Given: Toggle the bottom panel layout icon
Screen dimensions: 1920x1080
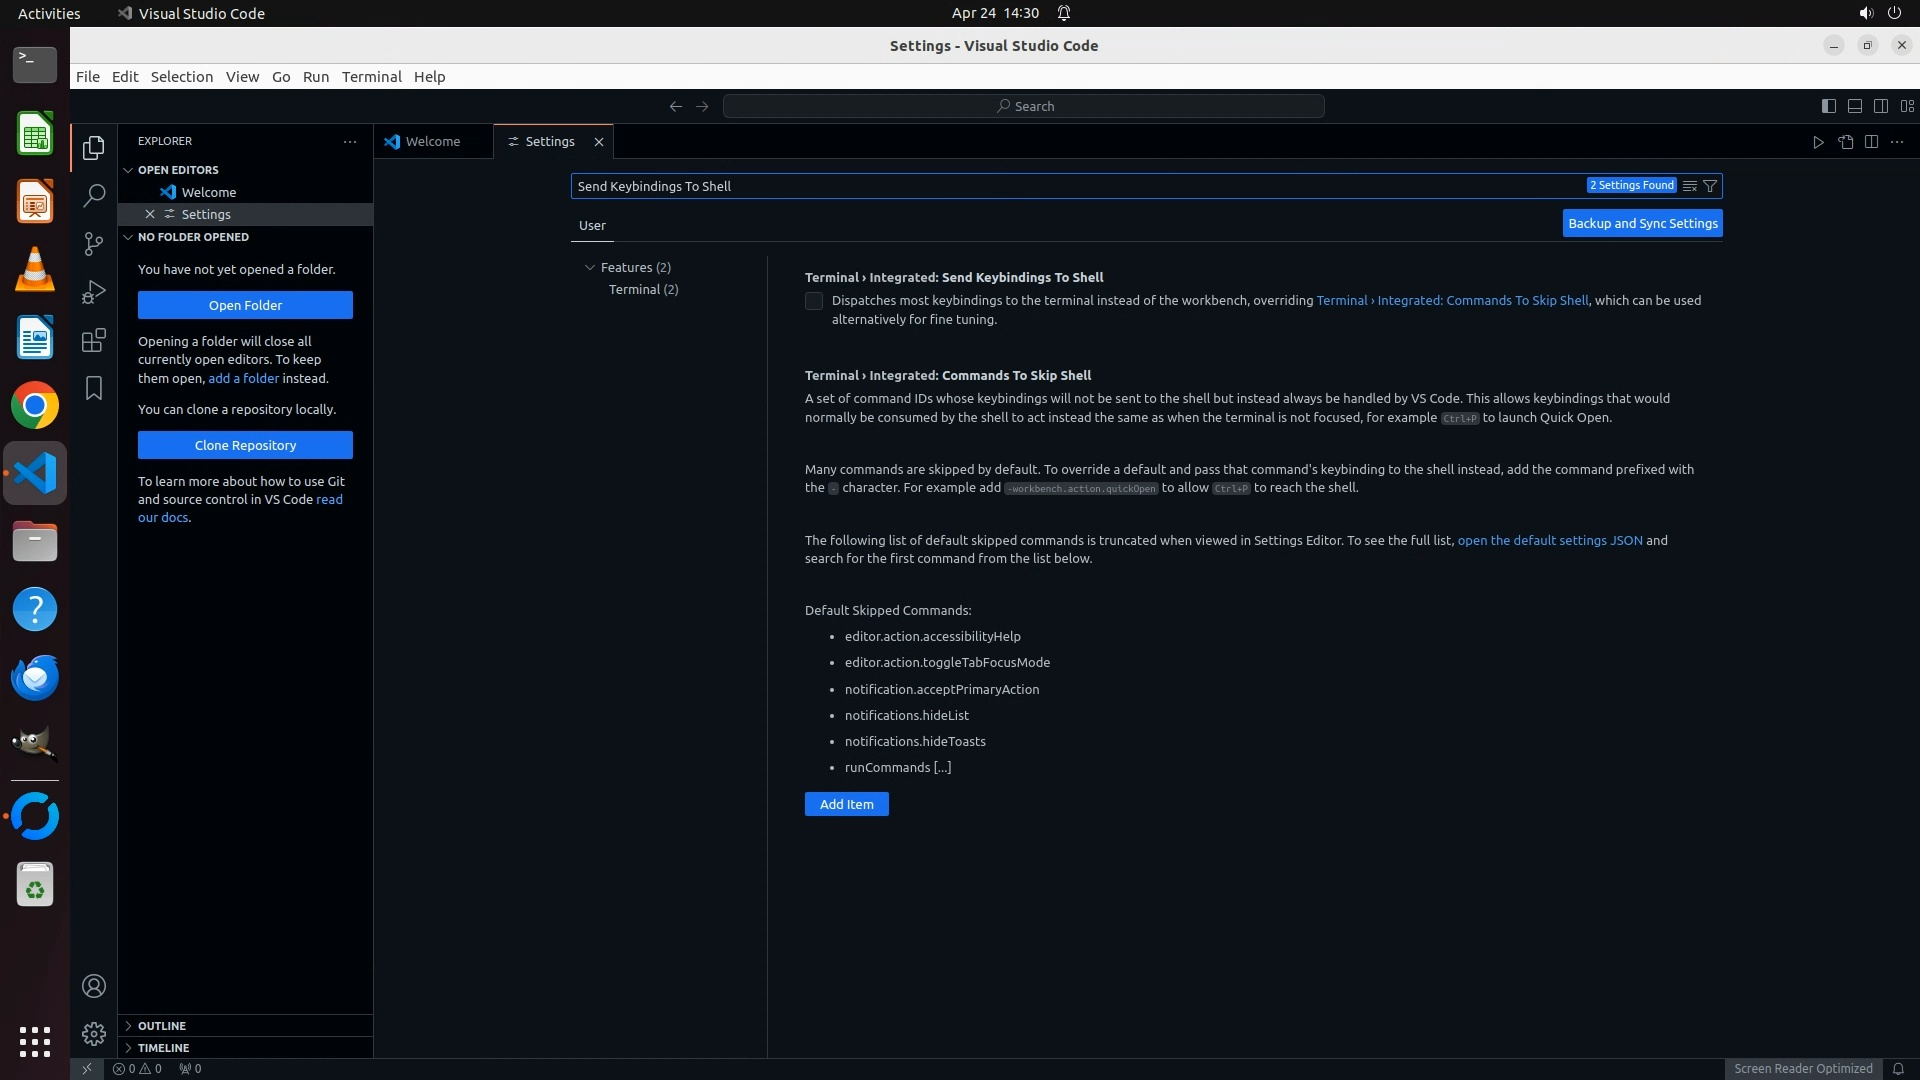Looking at the screenshot, I should 1854,106.
